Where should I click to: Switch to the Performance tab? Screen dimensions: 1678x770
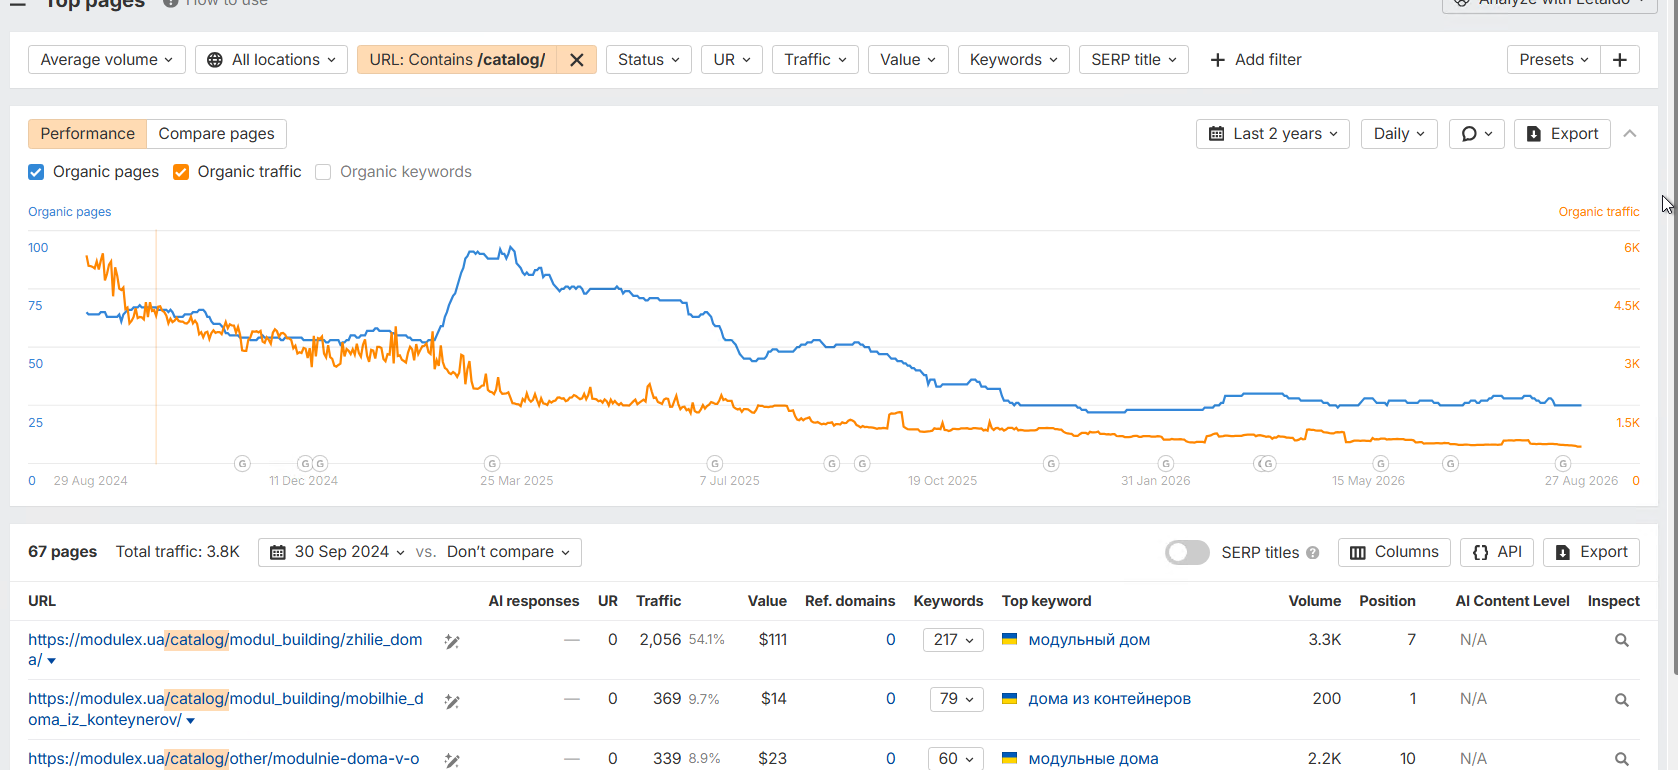pyautogui.click(x=87, y=134)
